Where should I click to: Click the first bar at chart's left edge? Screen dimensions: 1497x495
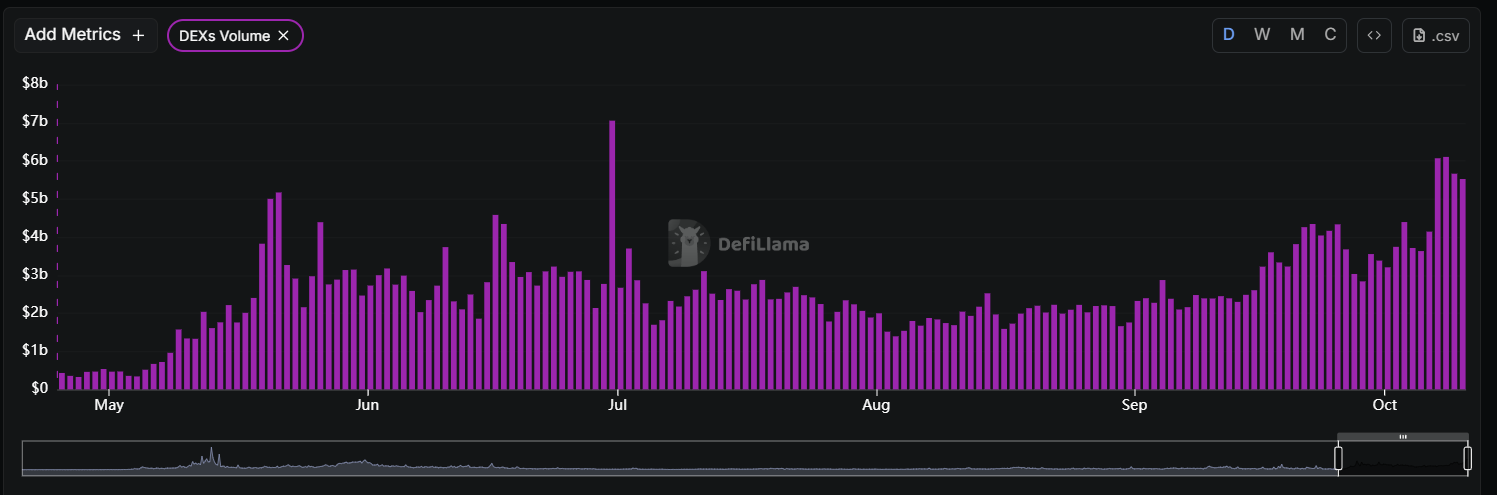tap(61, 380)
